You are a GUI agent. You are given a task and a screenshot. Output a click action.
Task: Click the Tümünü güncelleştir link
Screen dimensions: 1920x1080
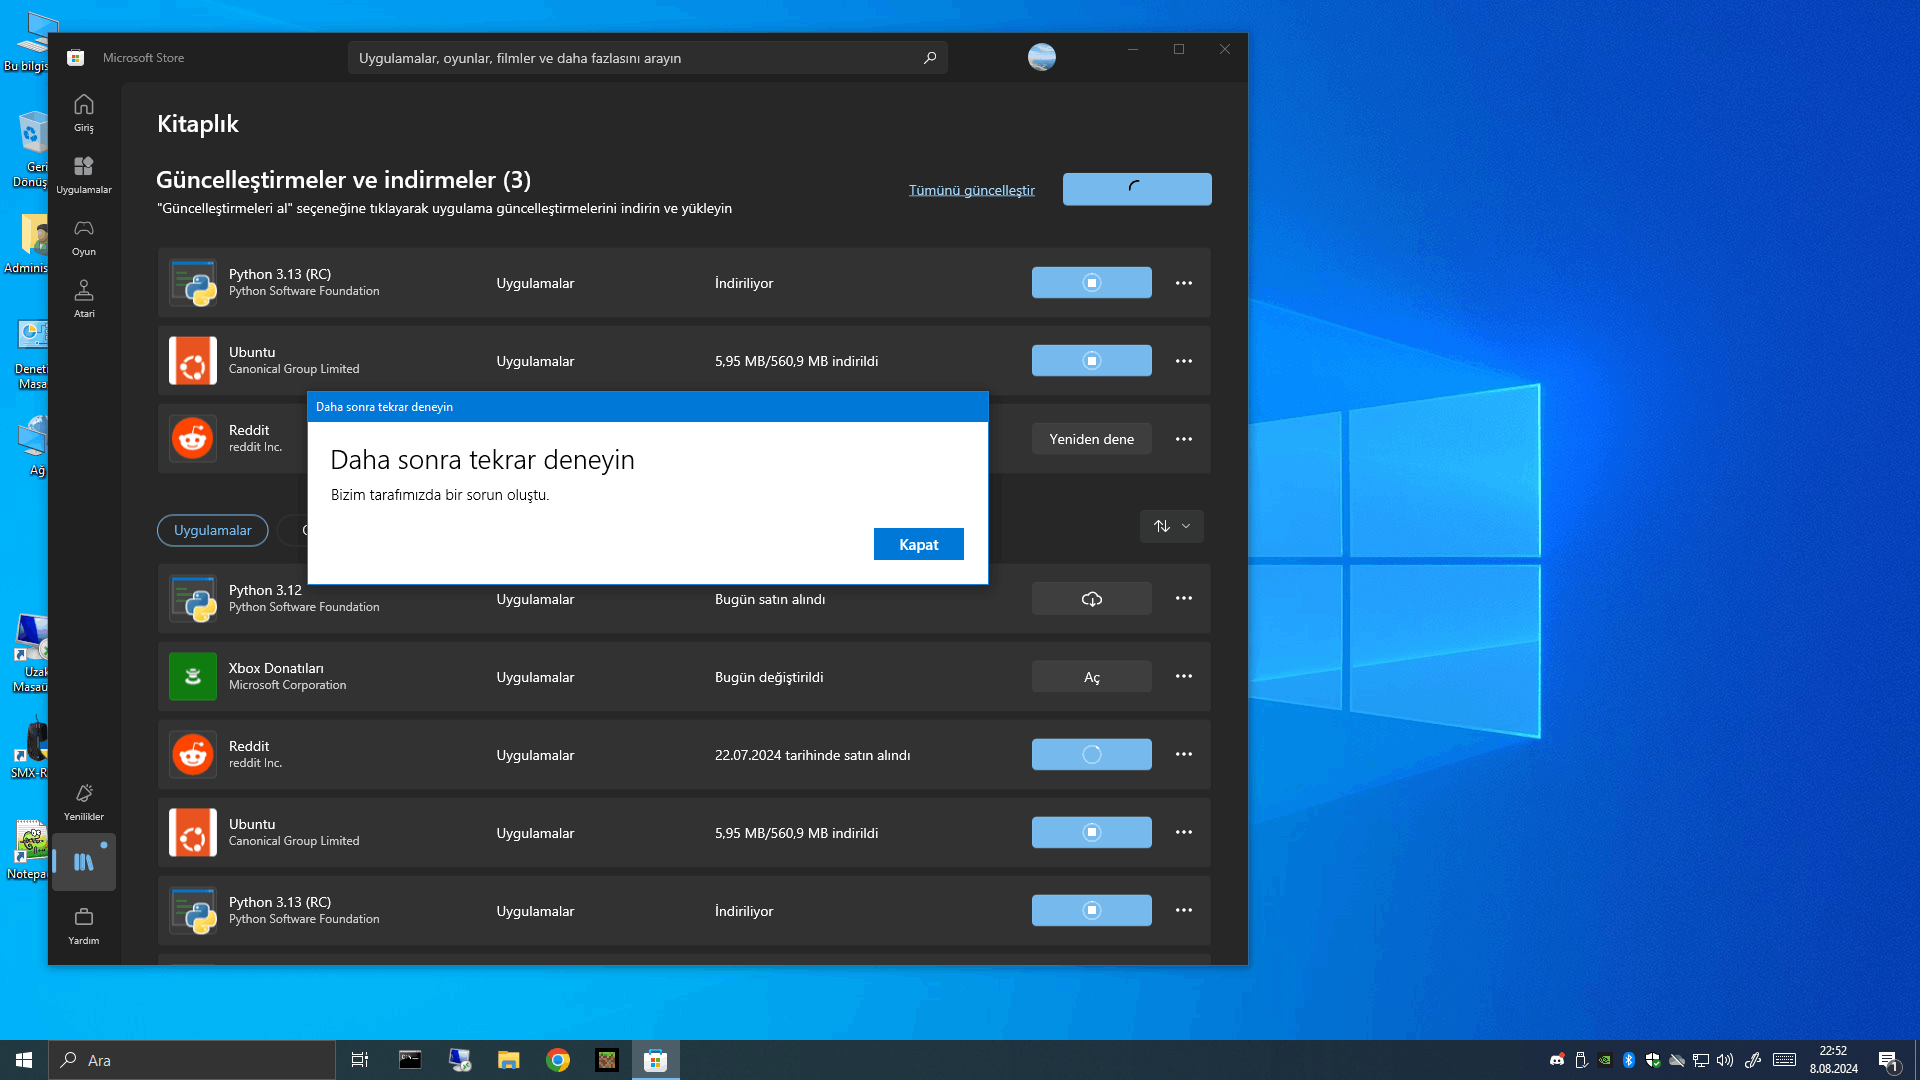tap(971, 190)
